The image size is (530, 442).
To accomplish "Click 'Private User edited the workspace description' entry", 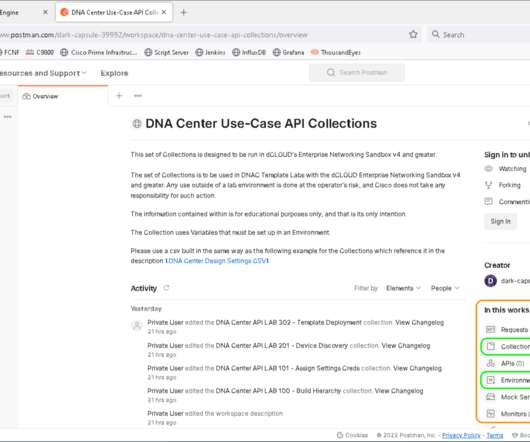I will click(215, 414).
